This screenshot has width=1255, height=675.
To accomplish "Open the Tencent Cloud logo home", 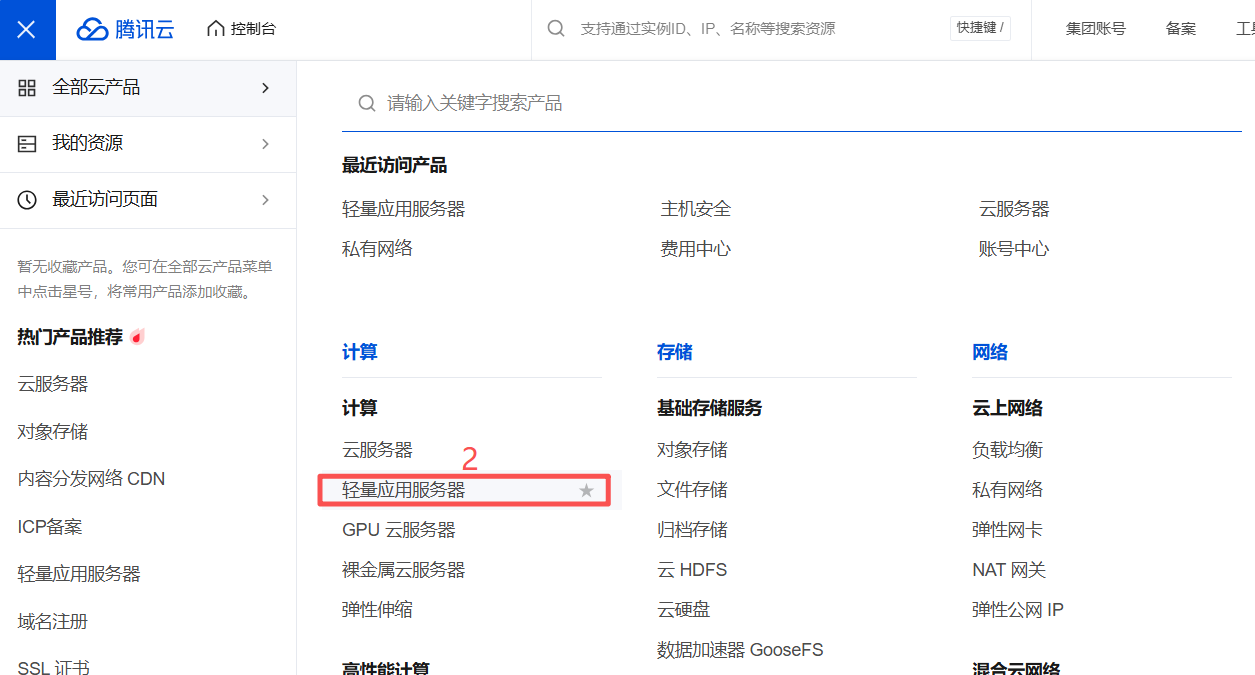I will coord(125,29).
